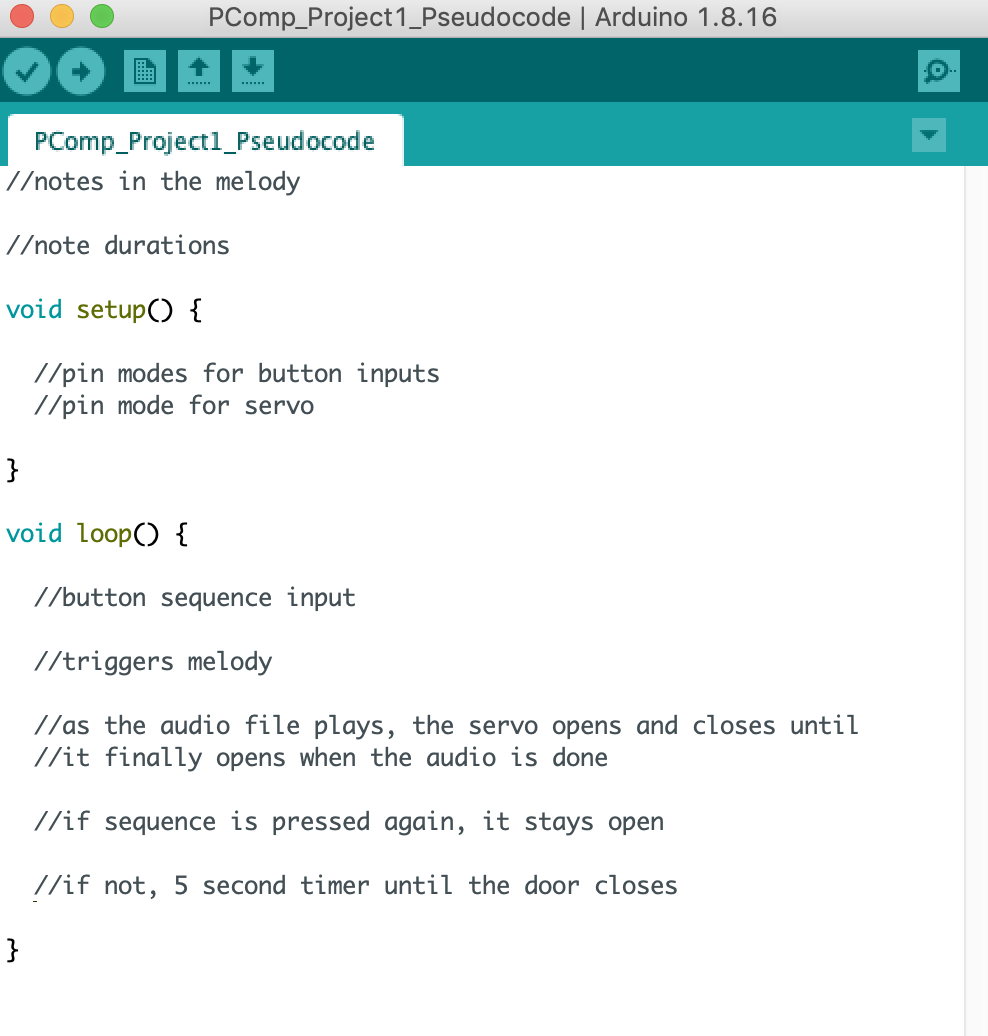The height and width of the screenshot is (1036, 988).
Task: Place cursor on the 'void loop() {' line
Action: [97, 534]
